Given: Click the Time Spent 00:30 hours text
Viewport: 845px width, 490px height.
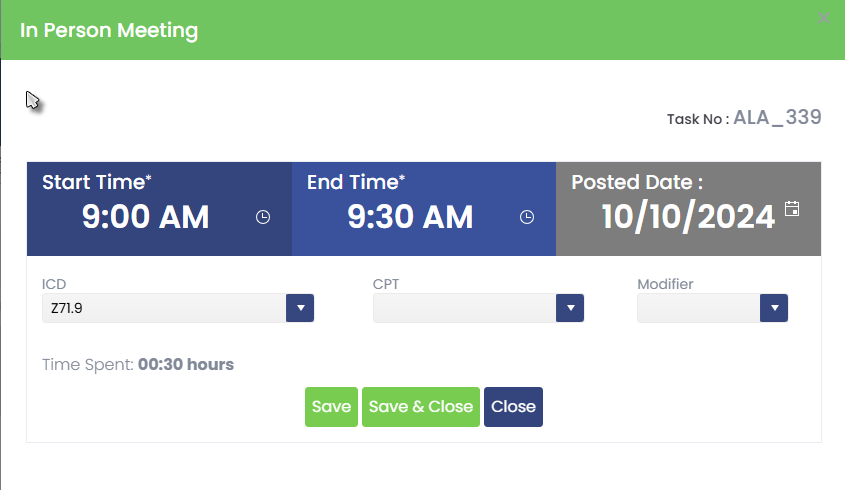Looking at the screenshot, I should (x=138, y=364).
